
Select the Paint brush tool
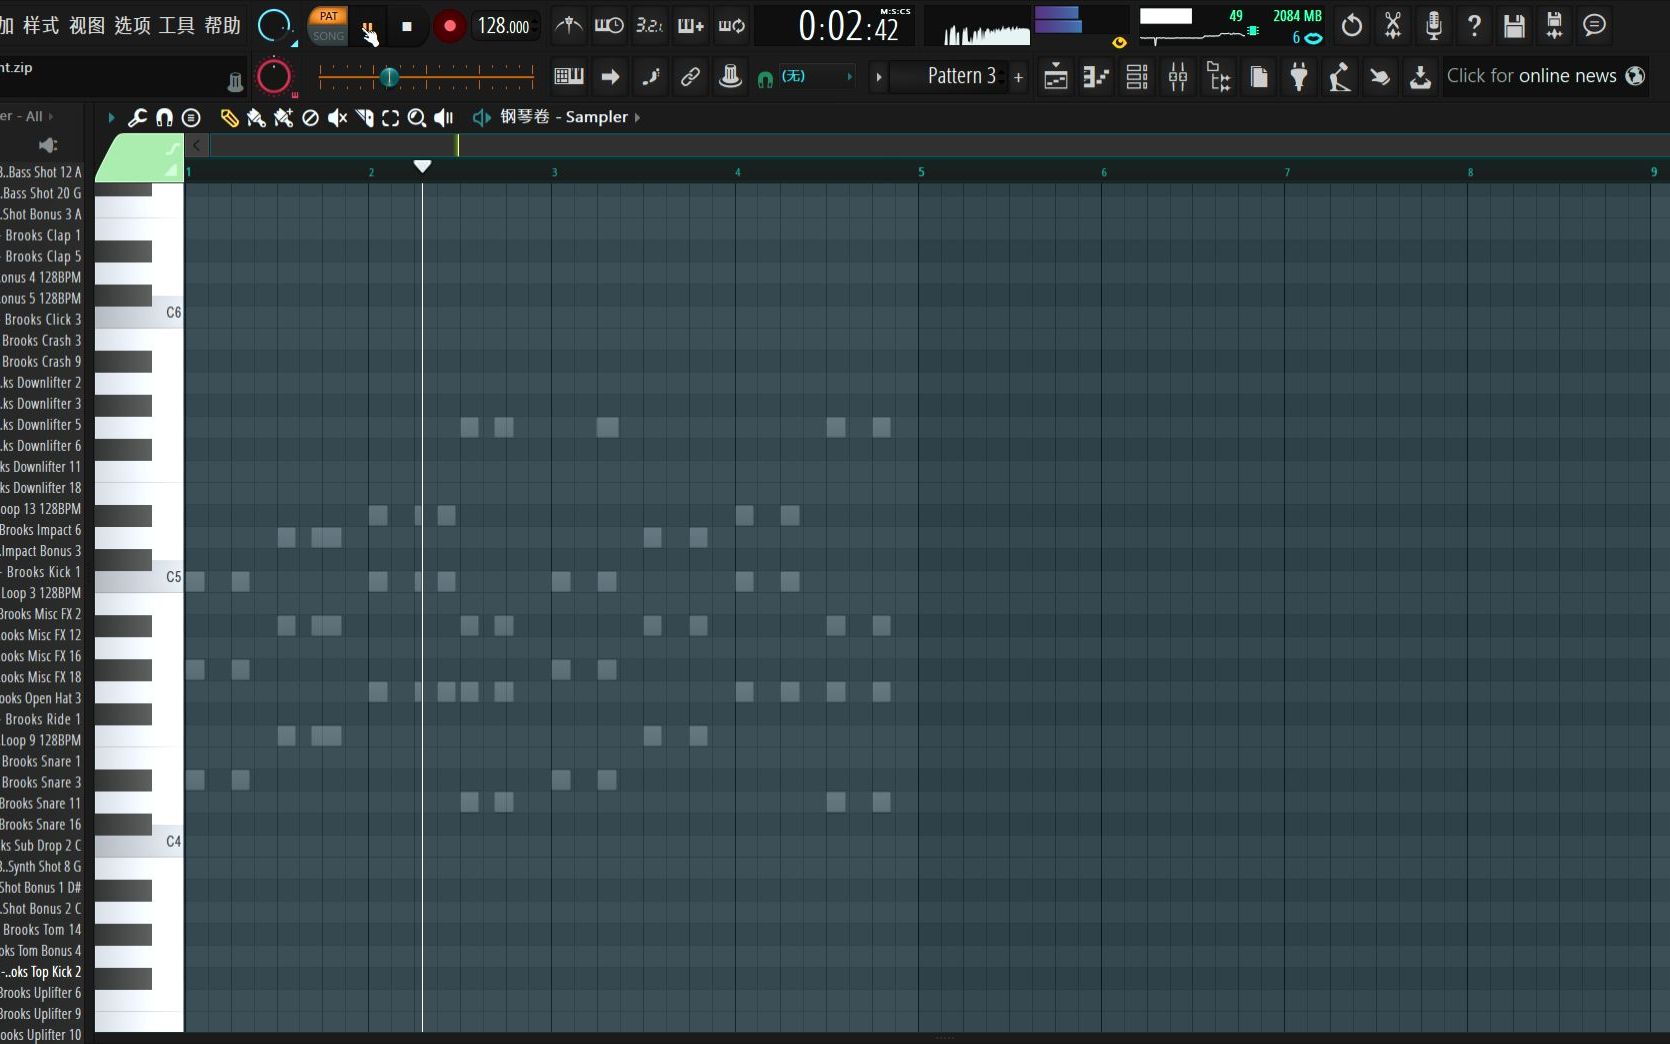tap(256, 118)
